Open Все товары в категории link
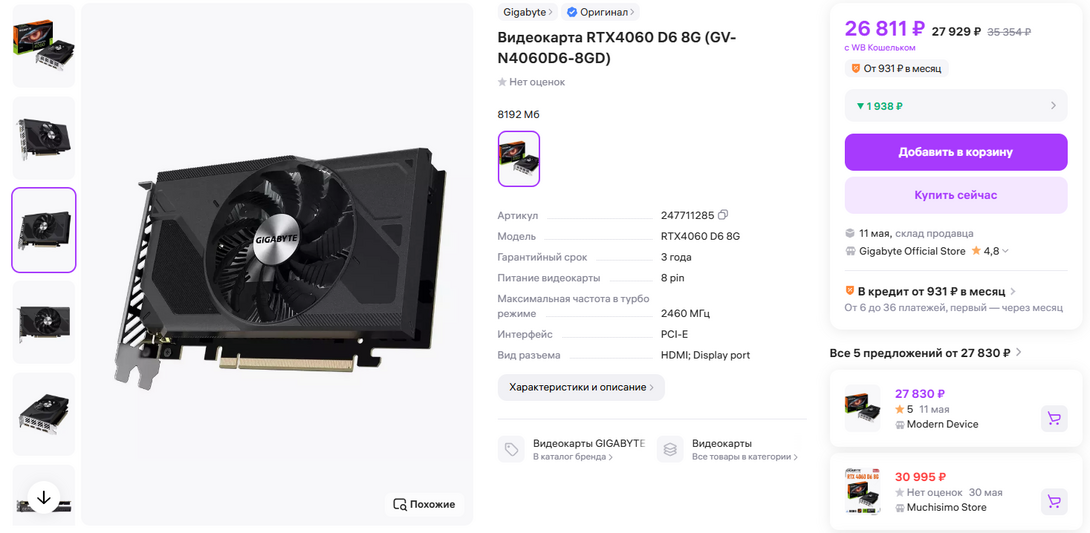Image resolution: width=1090 pixels, height=533 pixels. (x=745, y=457)
